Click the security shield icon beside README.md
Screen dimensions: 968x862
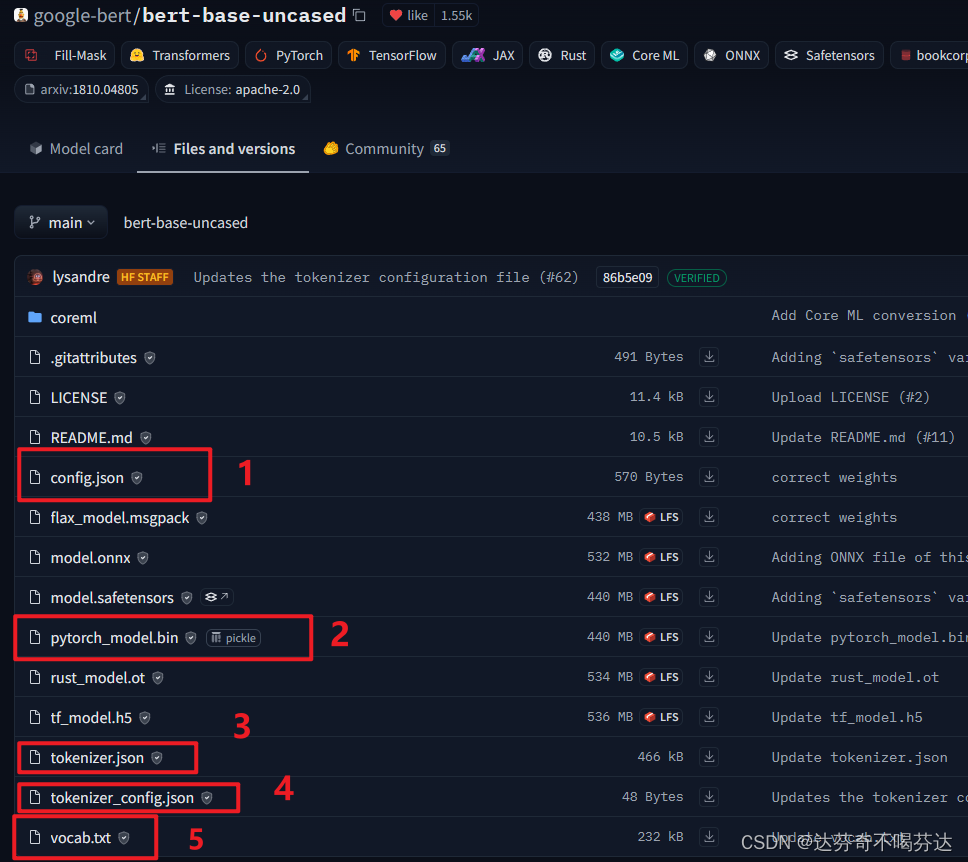click(146, 438)
